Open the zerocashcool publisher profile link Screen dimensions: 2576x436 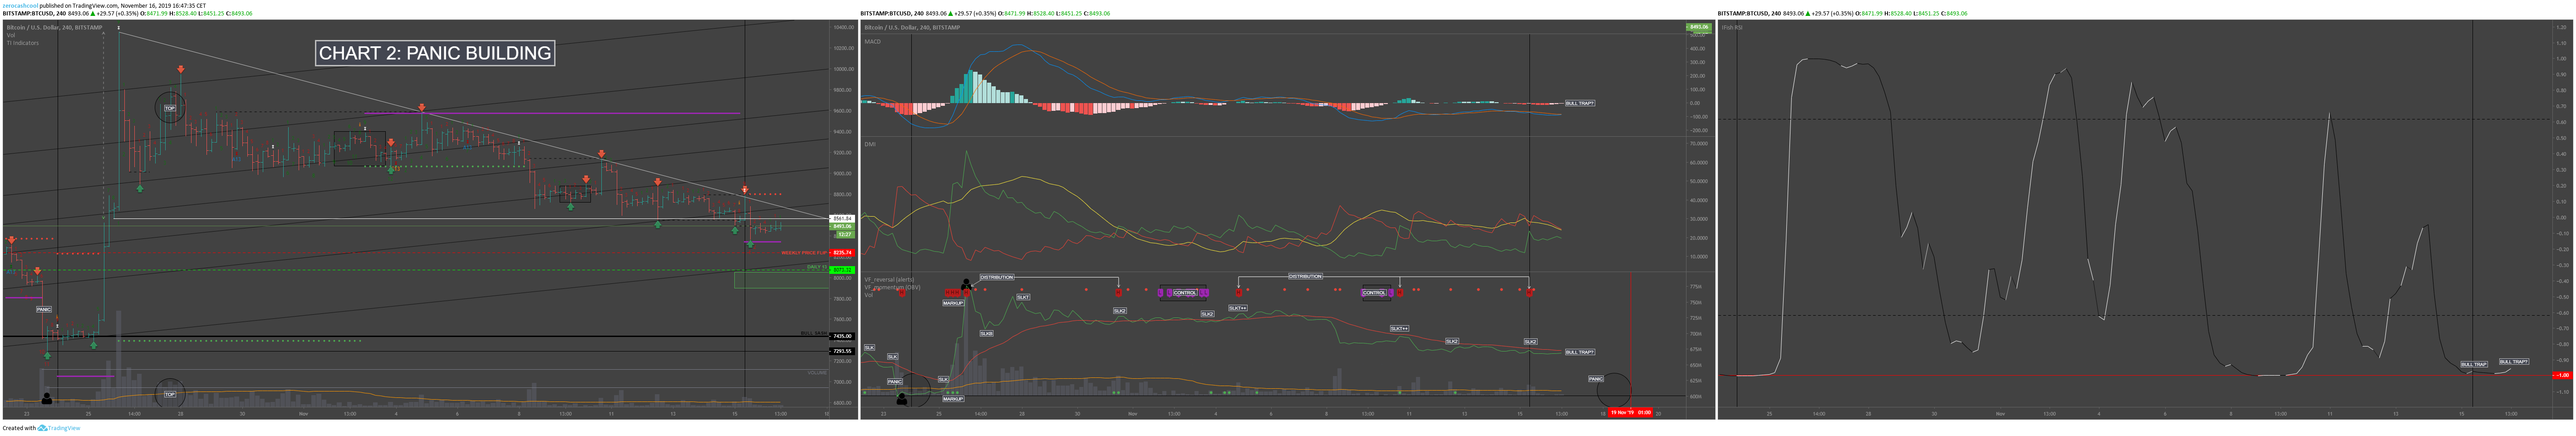point(20,5)
